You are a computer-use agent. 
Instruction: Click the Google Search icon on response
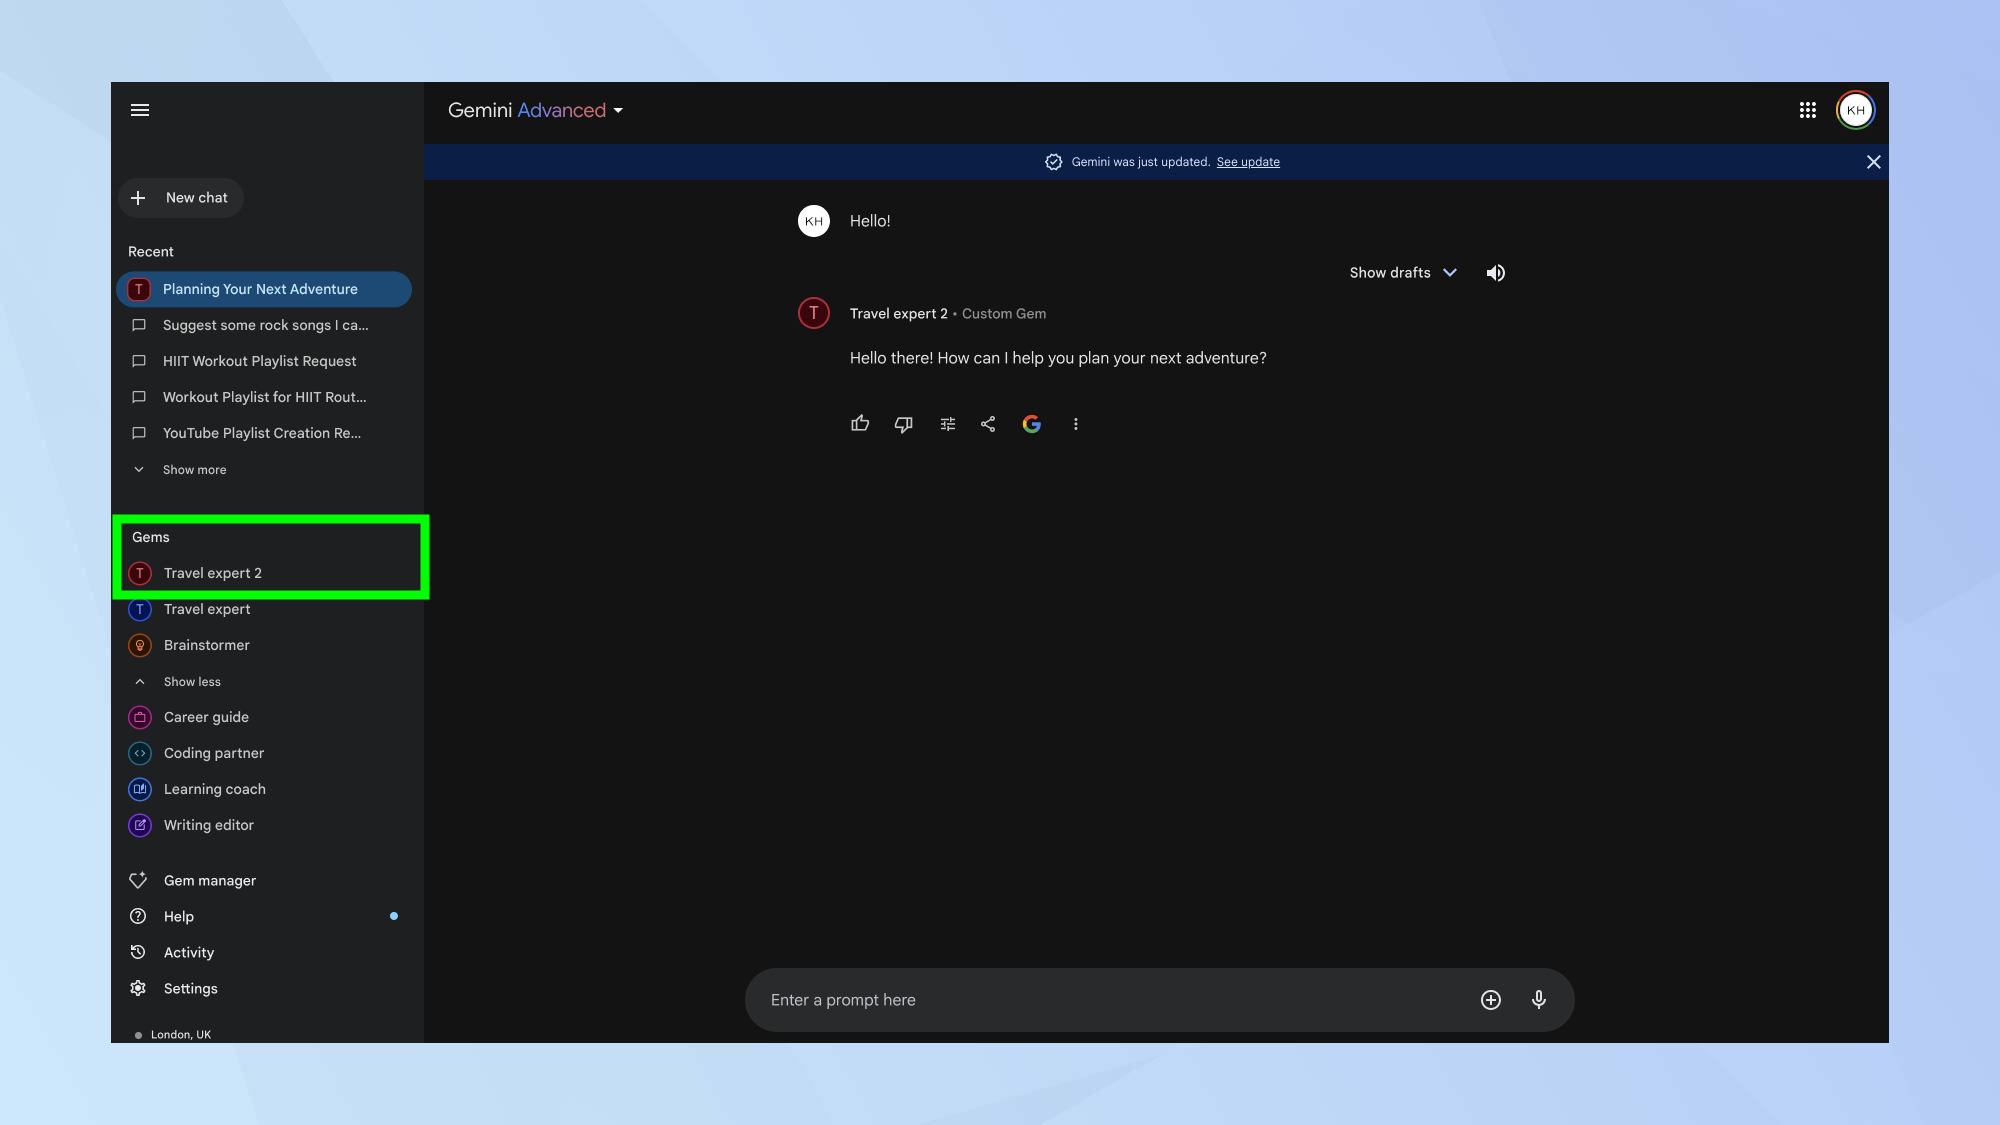point(1032,423)
